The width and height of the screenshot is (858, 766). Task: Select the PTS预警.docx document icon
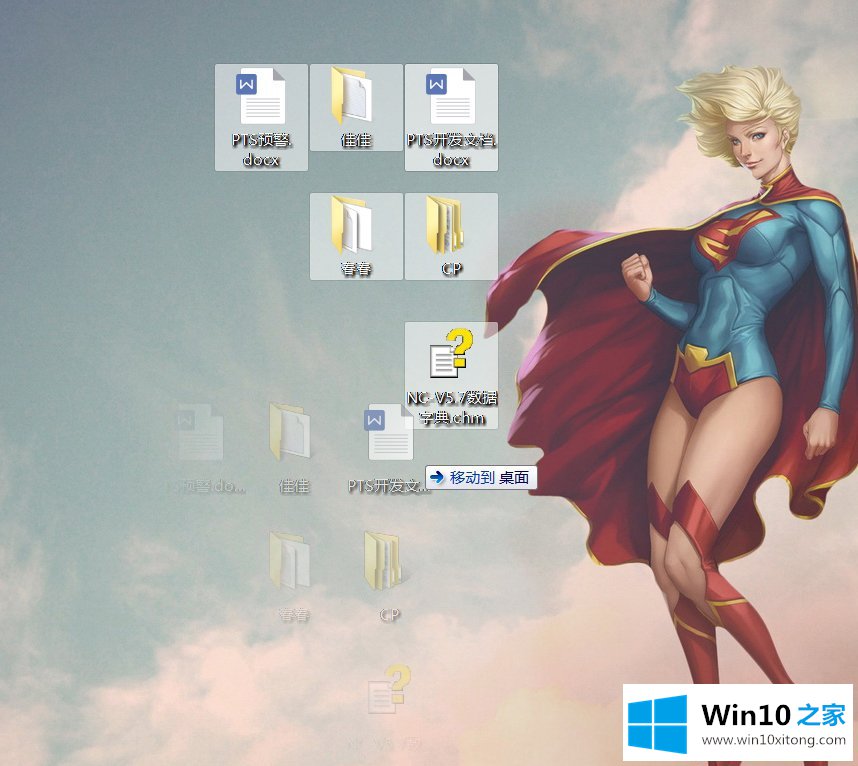(261, 96)
